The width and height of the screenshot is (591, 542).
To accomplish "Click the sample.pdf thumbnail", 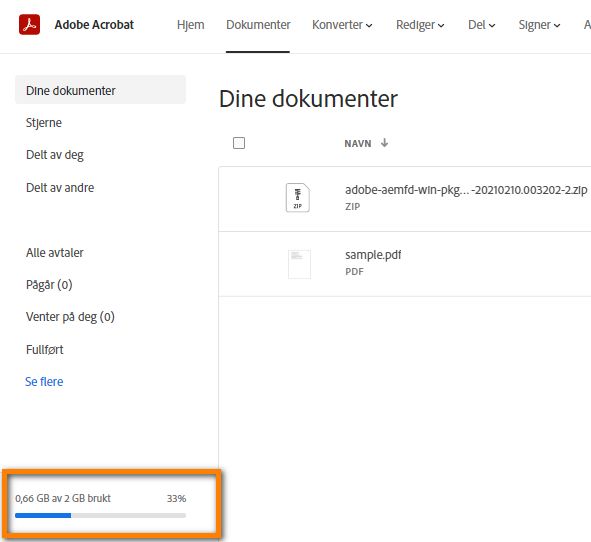I will click(x=299, y=264).
